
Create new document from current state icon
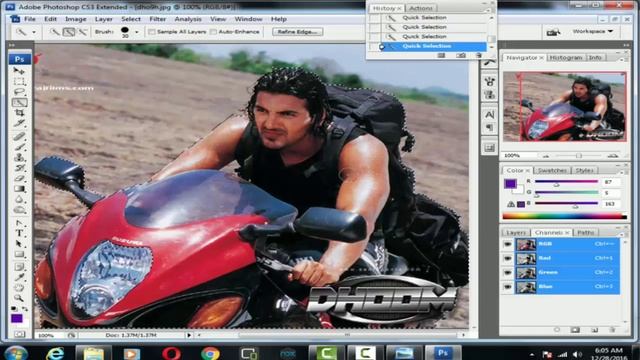[441, 55]
